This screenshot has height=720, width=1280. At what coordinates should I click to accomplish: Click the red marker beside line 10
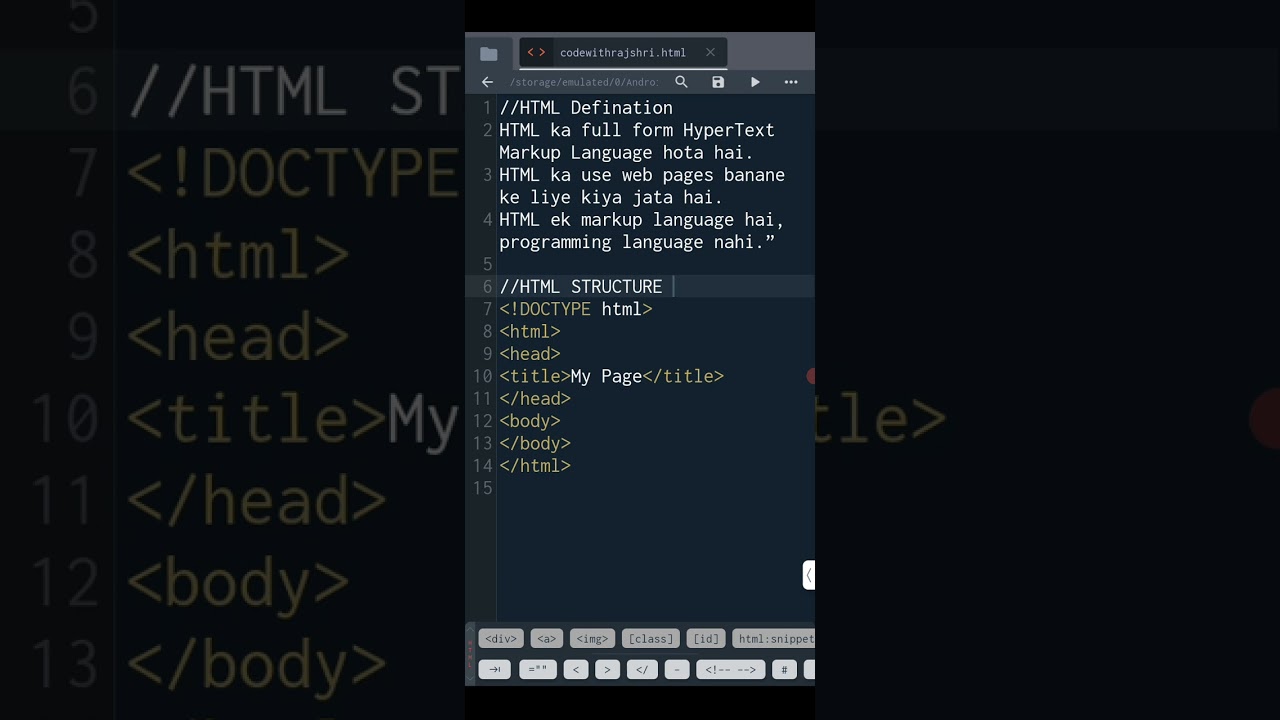[811, 376]
